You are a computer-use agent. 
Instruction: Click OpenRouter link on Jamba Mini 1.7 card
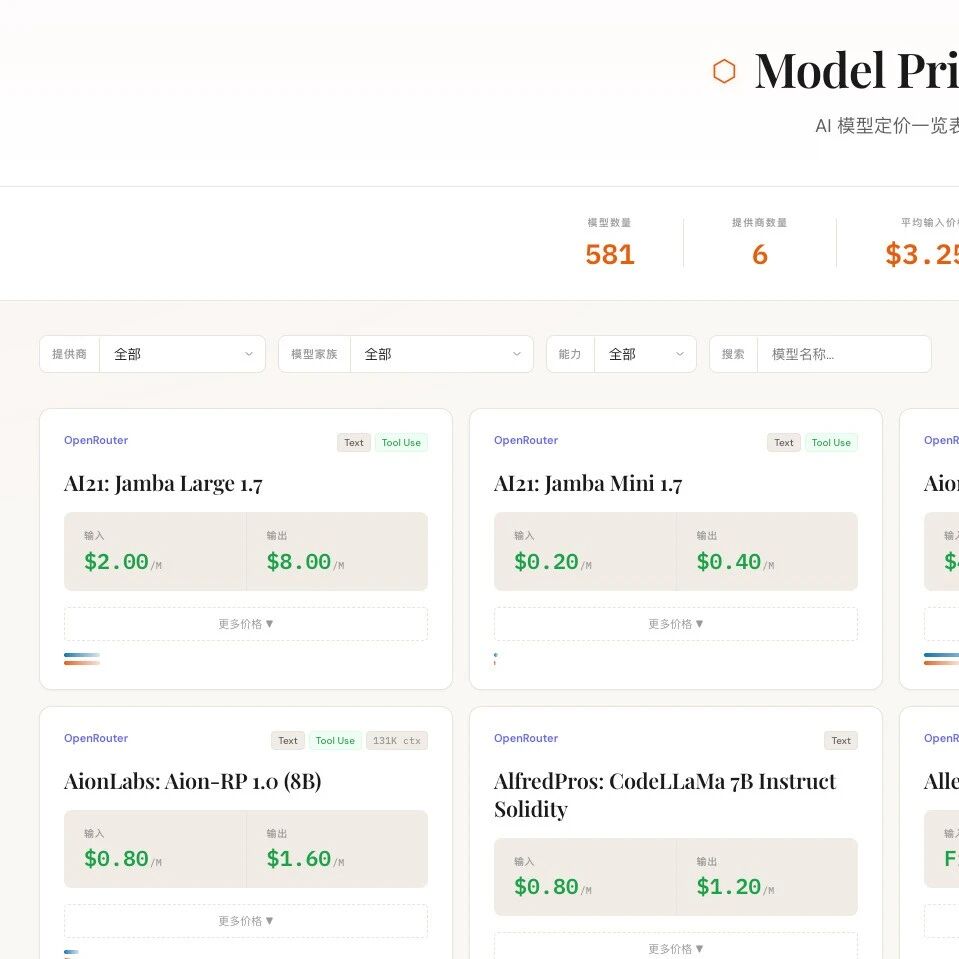tap(526, 440)
